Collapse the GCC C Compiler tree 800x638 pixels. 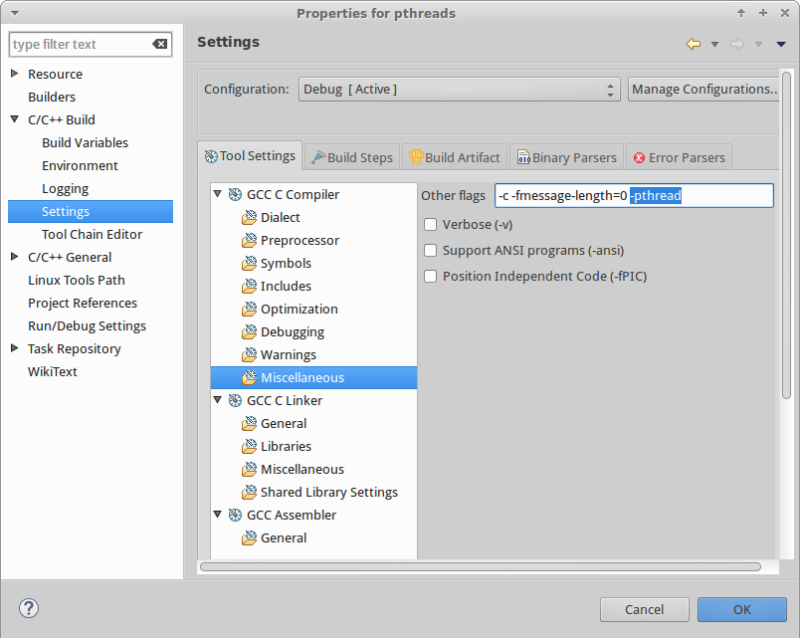pos(218,194)
